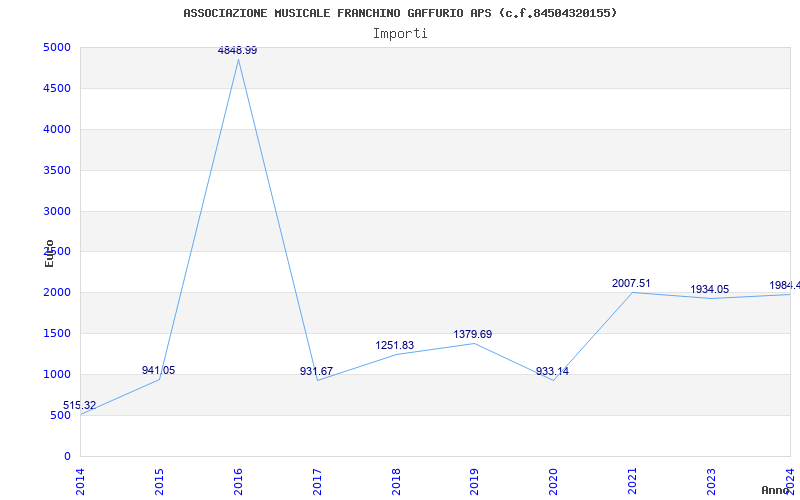Click the 2021 data point on line
The width and height of the screenshot is (800, 500).
pos(632,292)
